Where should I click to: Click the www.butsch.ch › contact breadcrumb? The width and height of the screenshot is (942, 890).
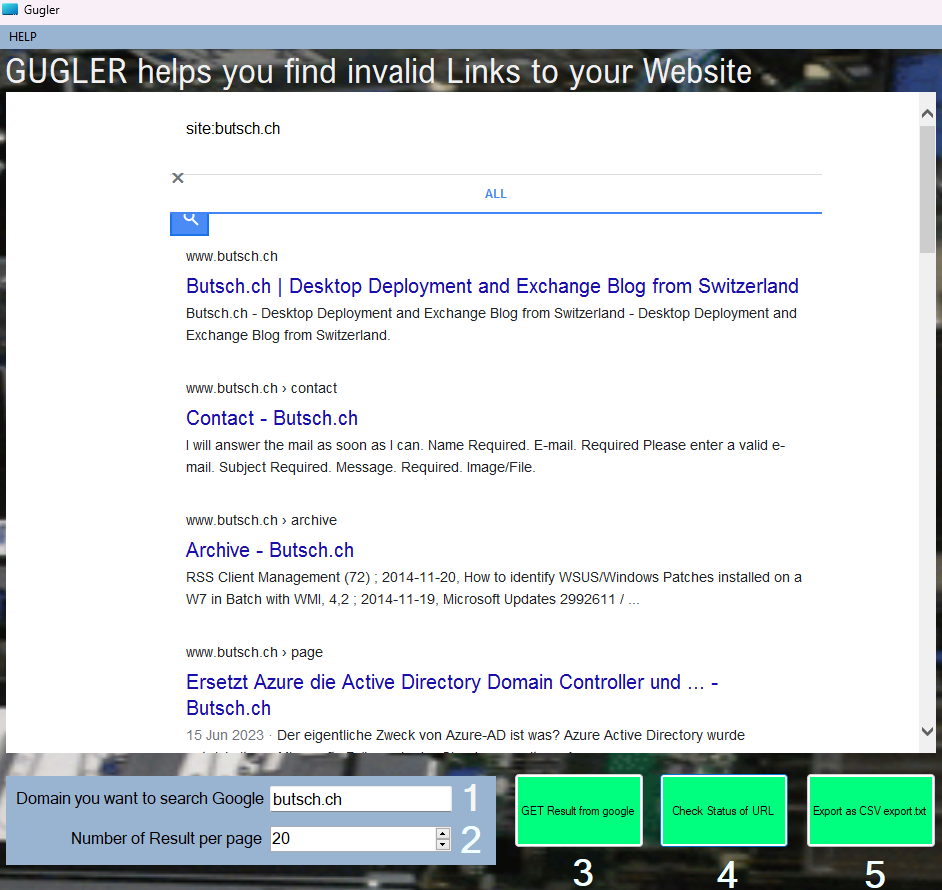261,388
